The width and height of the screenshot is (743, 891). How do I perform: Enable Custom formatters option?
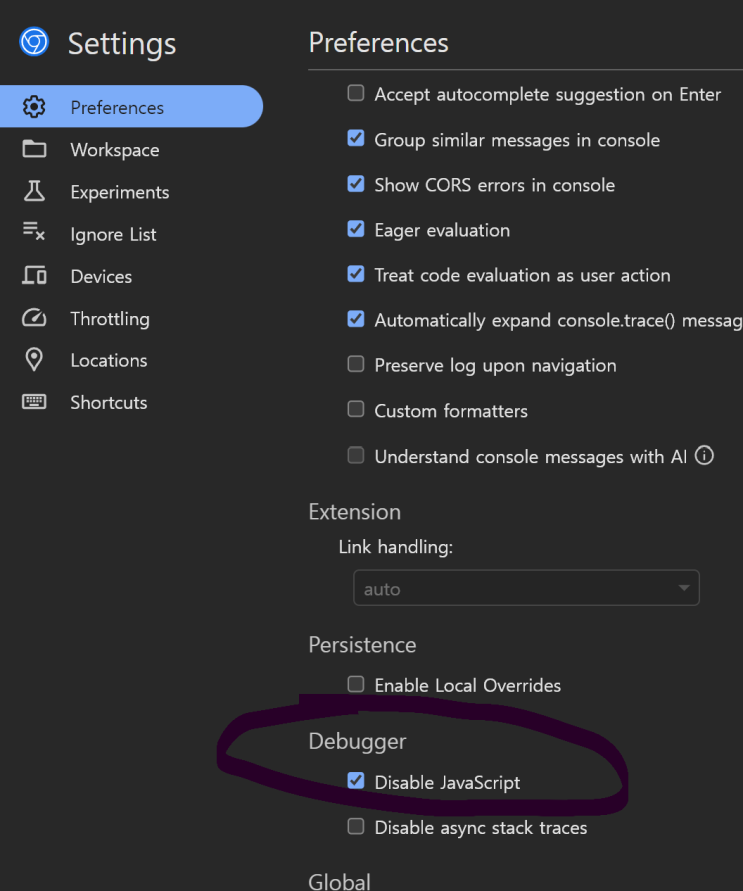click(356, 410)
